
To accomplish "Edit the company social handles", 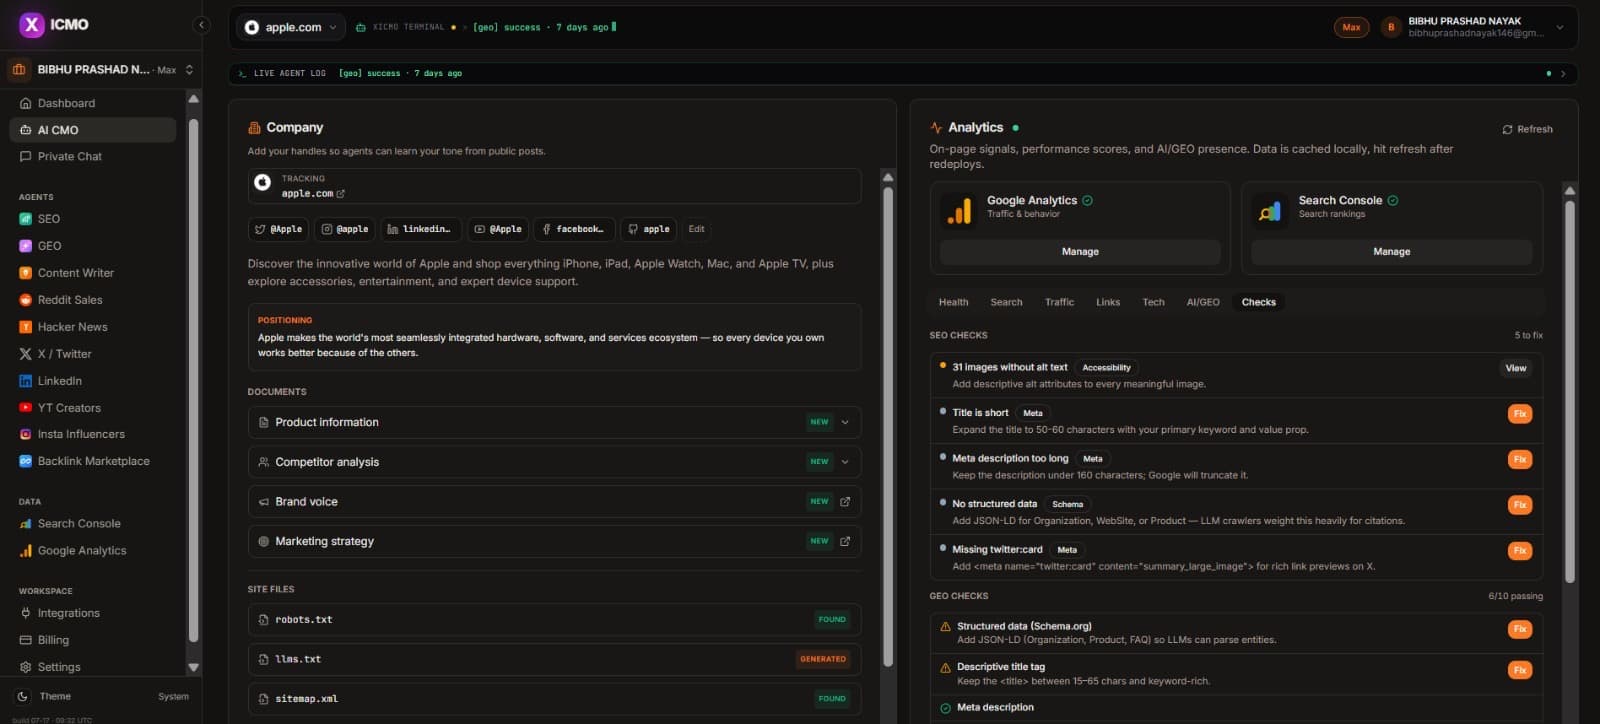I will [x=697, y=229].
